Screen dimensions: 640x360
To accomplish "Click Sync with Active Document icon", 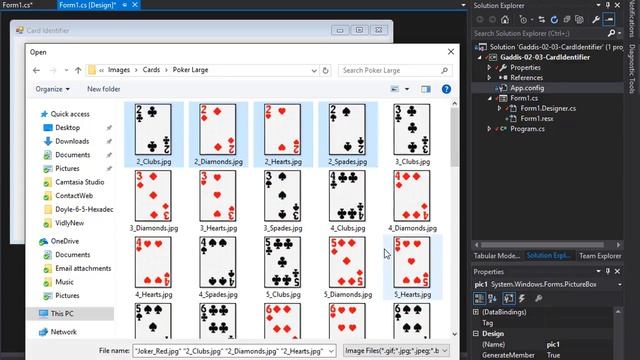I will (542, 20).
